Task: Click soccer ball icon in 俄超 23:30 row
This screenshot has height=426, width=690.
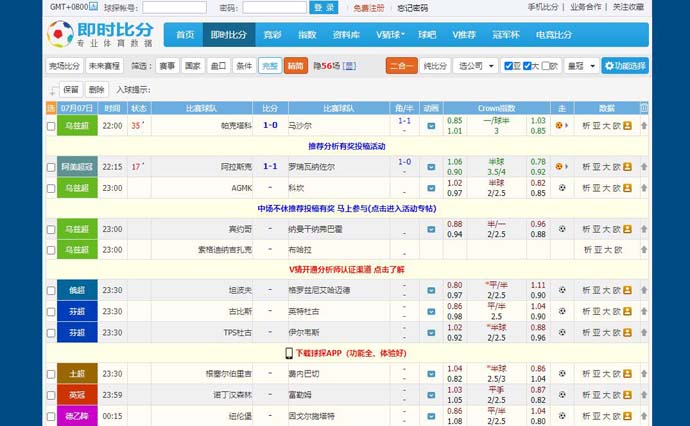Action: click(x=562, y=290)
